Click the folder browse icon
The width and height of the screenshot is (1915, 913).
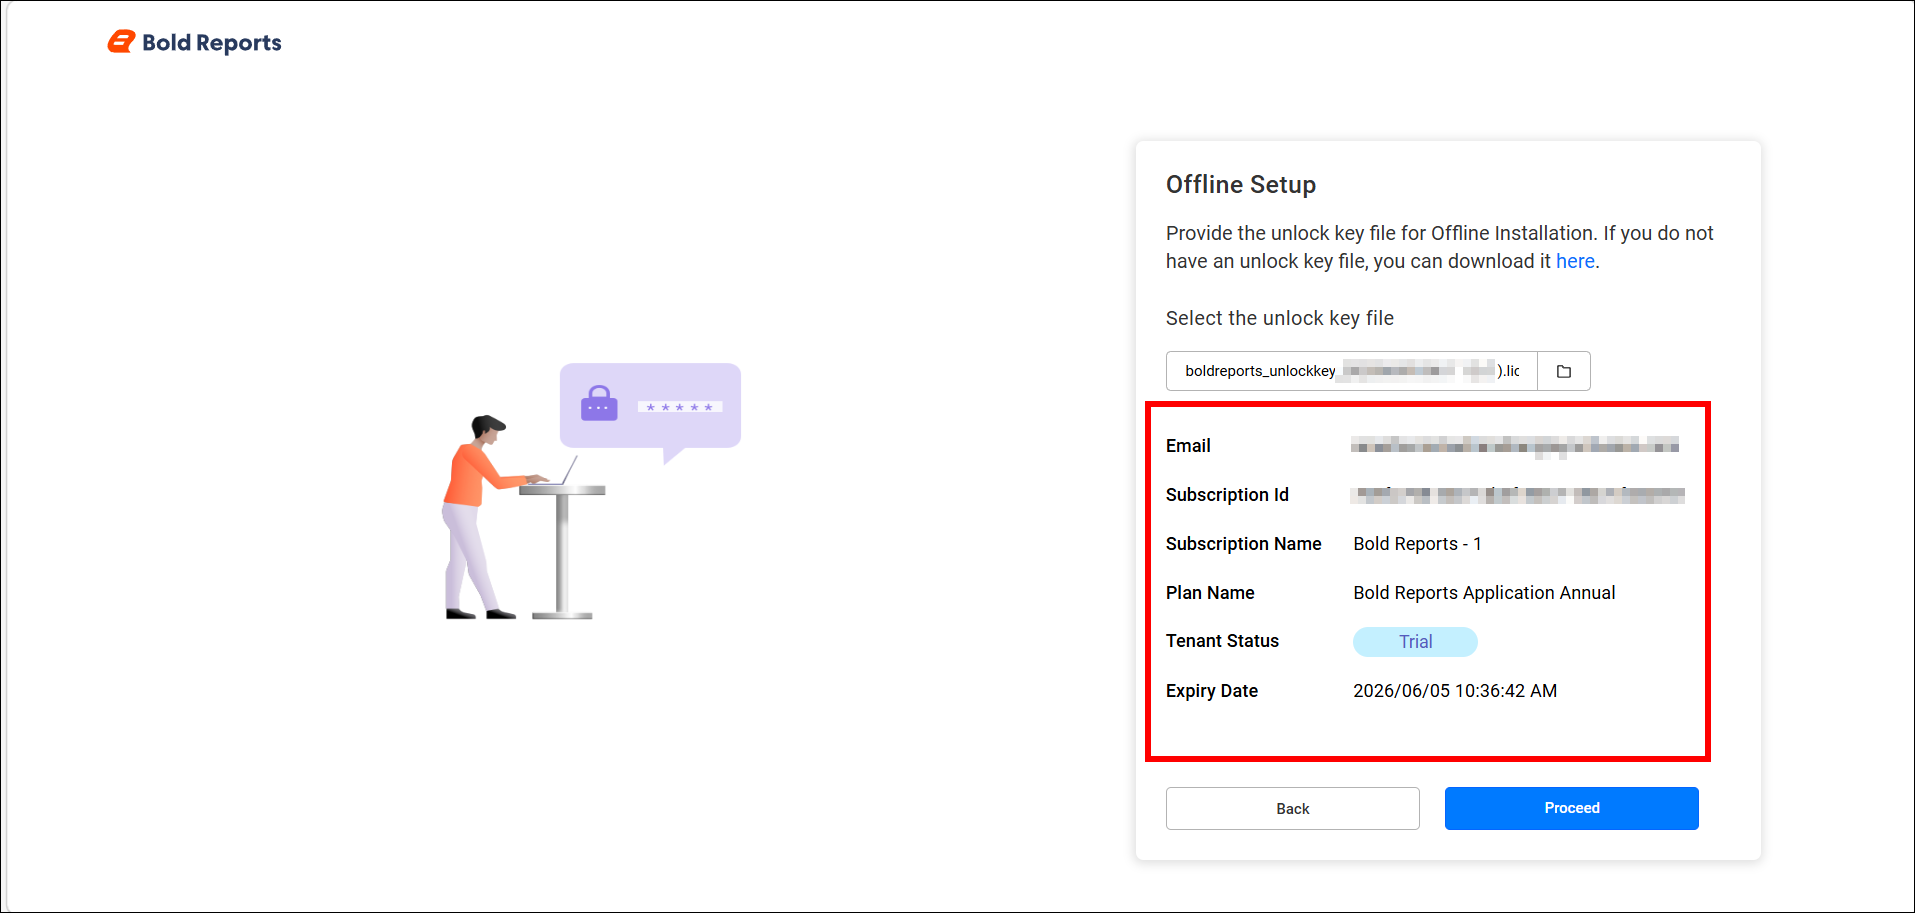pos(1563,371)
